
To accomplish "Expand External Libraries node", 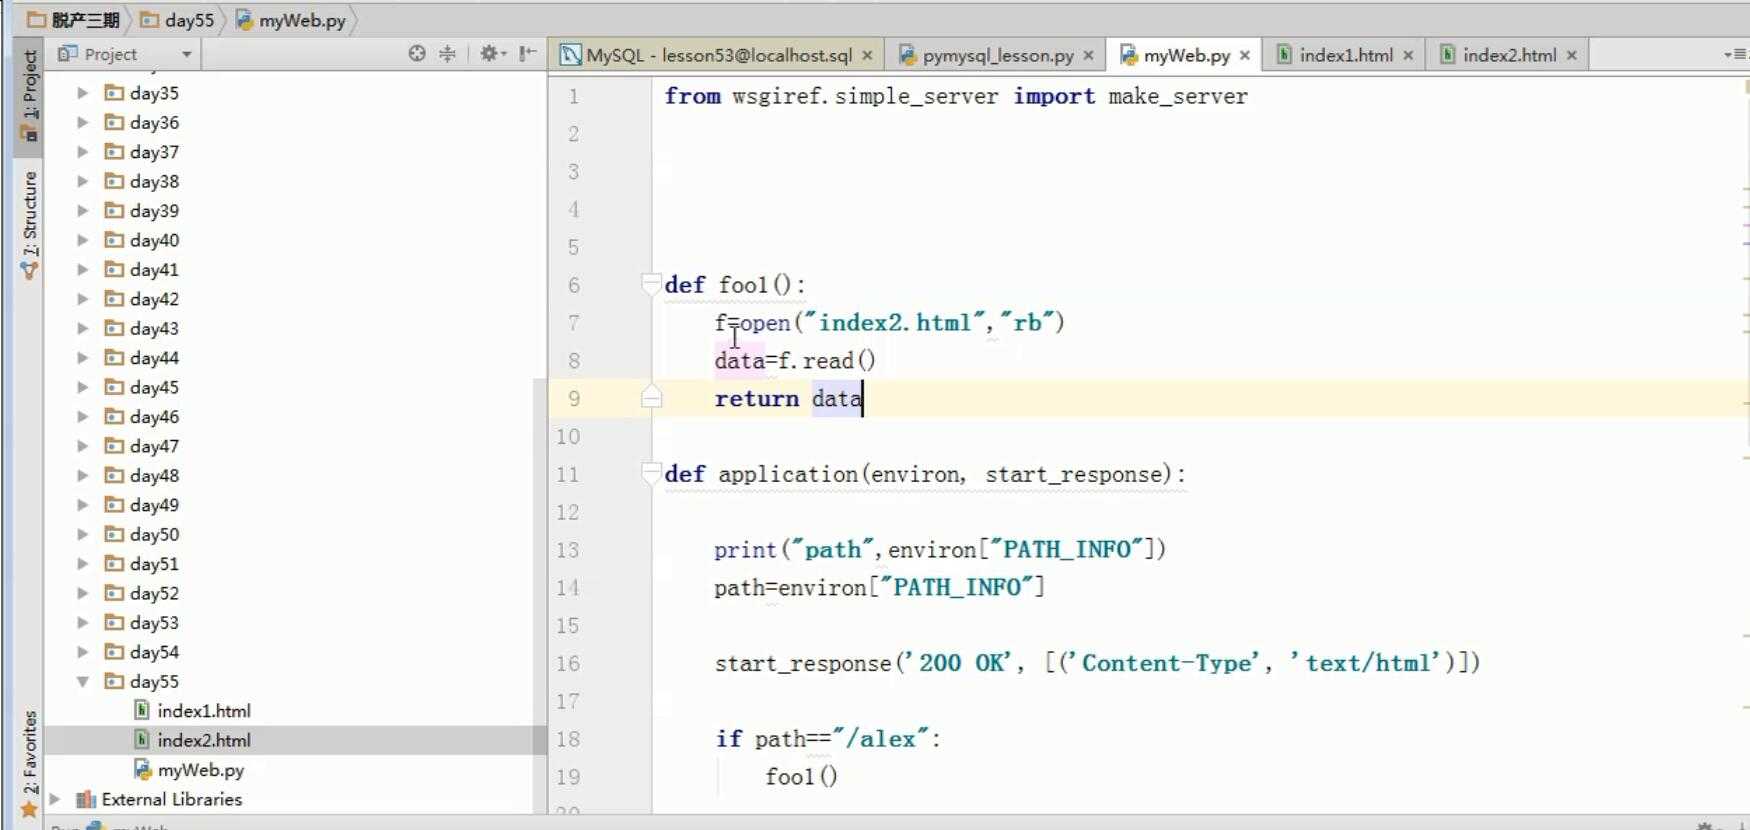I will click(56, 799).
